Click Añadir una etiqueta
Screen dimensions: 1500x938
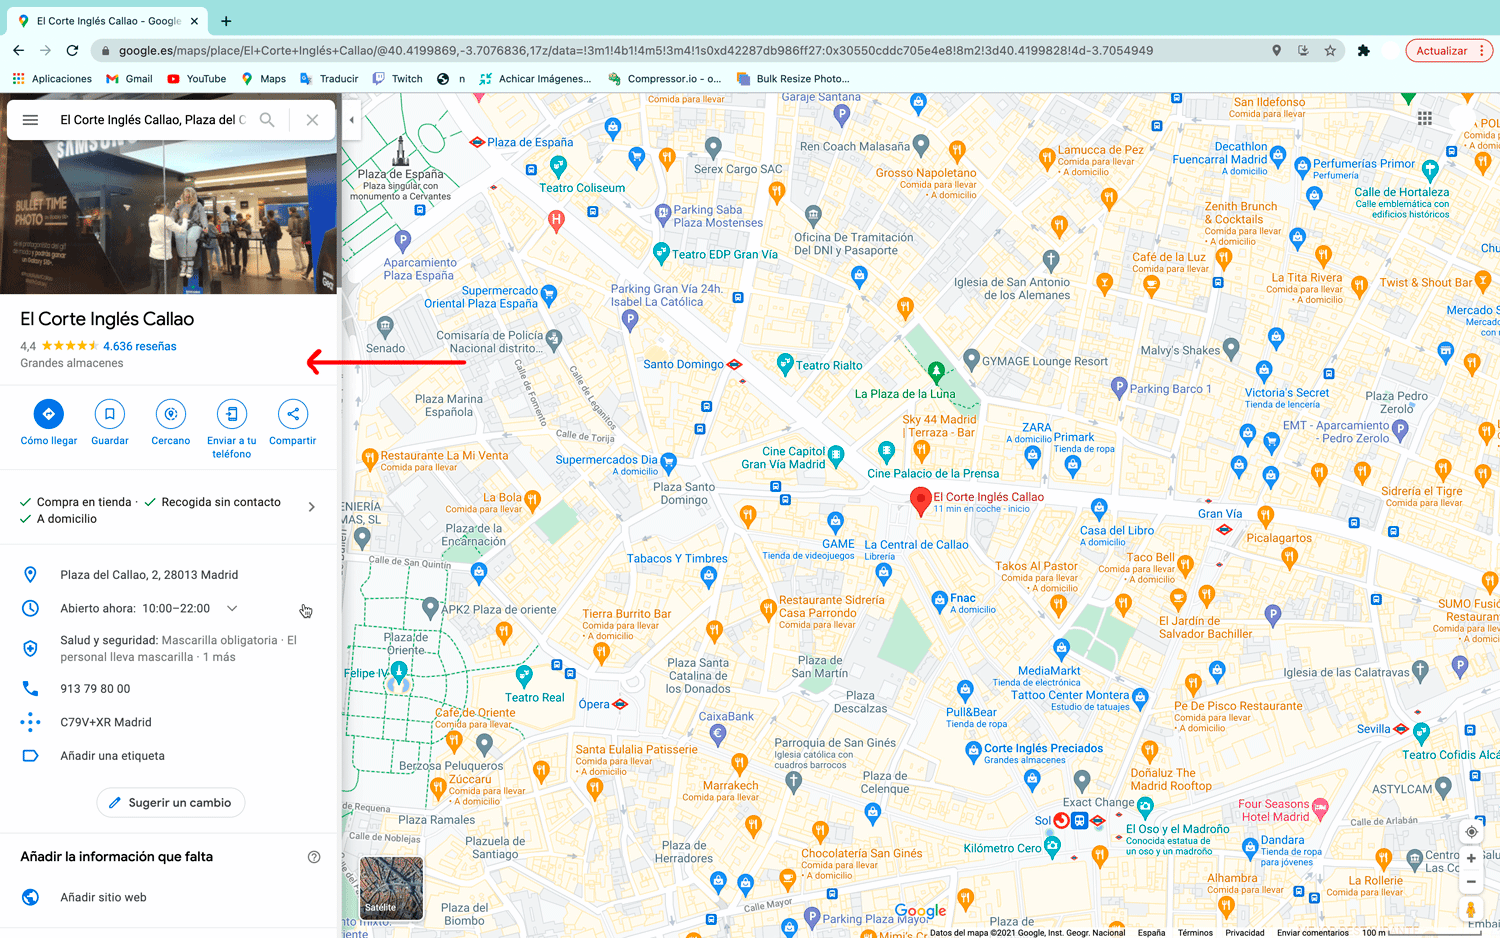(x=112, y=756)
